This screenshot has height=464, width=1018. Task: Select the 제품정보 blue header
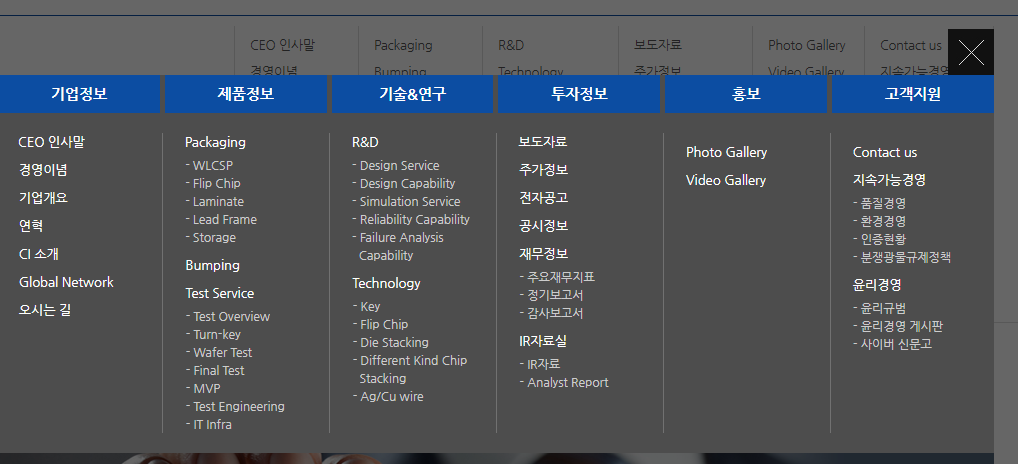click(246, 94)
